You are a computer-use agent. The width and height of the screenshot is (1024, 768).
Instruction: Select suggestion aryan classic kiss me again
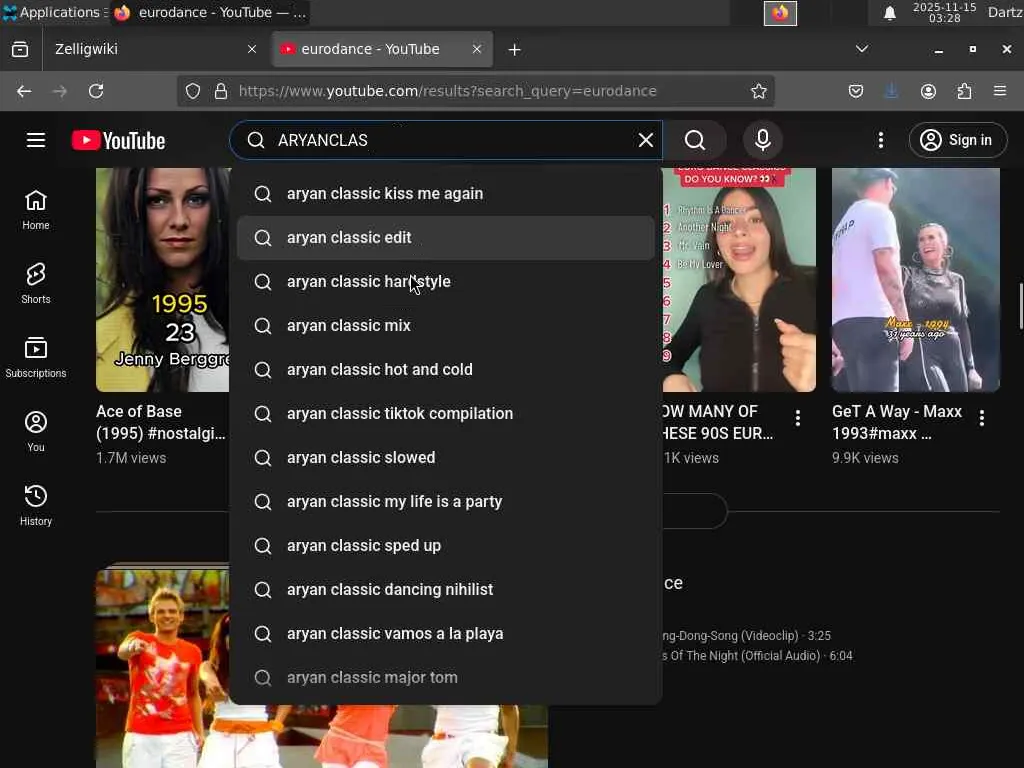coord(445,194)
